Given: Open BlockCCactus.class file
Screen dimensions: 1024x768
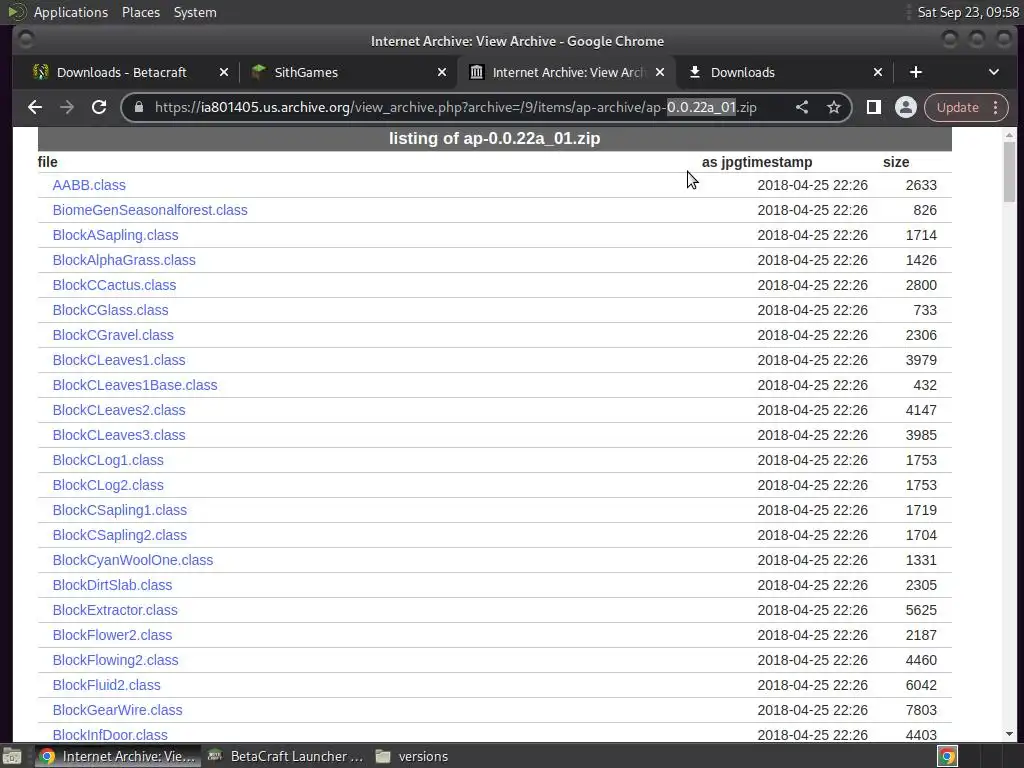Looking at the screenshot, I should tap(114, 285).
